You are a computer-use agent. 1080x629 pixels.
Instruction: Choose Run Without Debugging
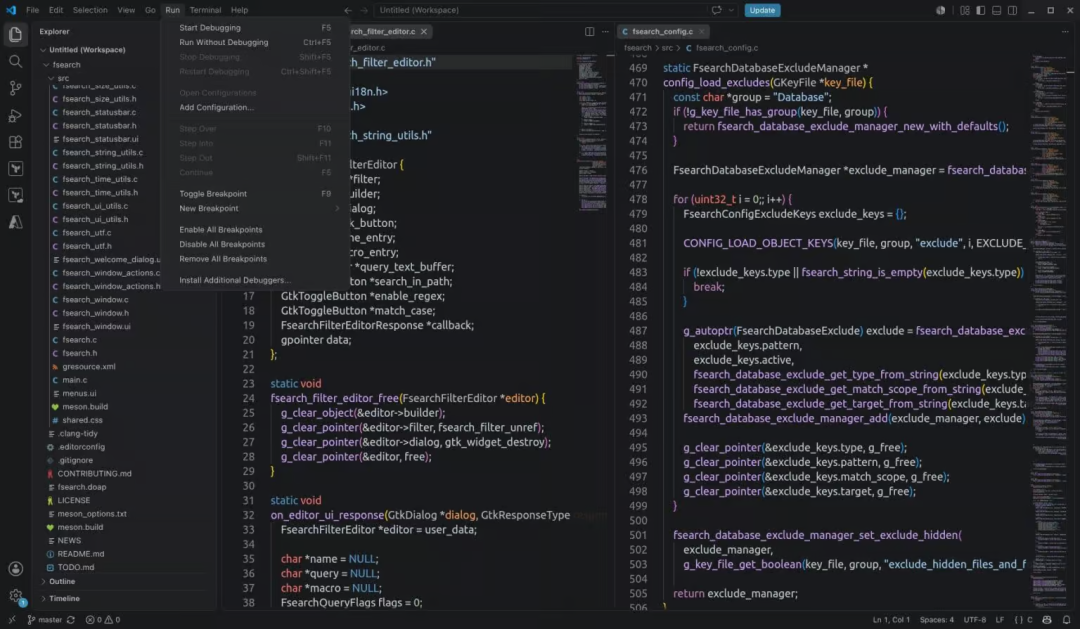tap(255, 42)
